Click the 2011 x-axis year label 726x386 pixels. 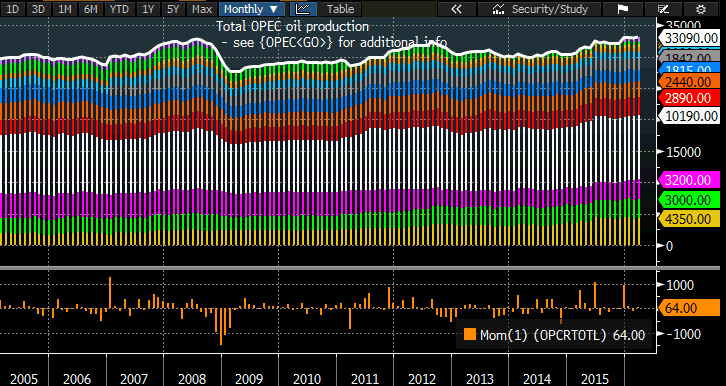point(365,379)
